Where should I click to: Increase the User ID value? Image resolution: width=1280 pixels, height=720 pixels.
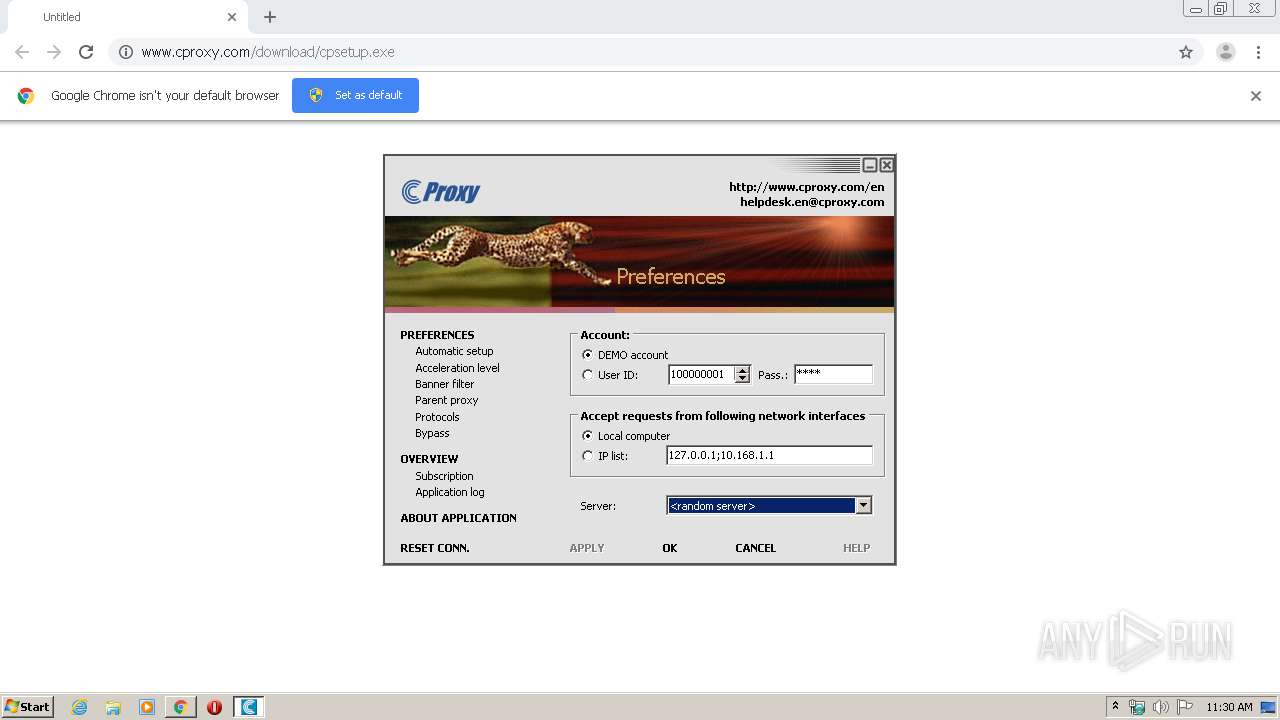(x=742, y=370)
